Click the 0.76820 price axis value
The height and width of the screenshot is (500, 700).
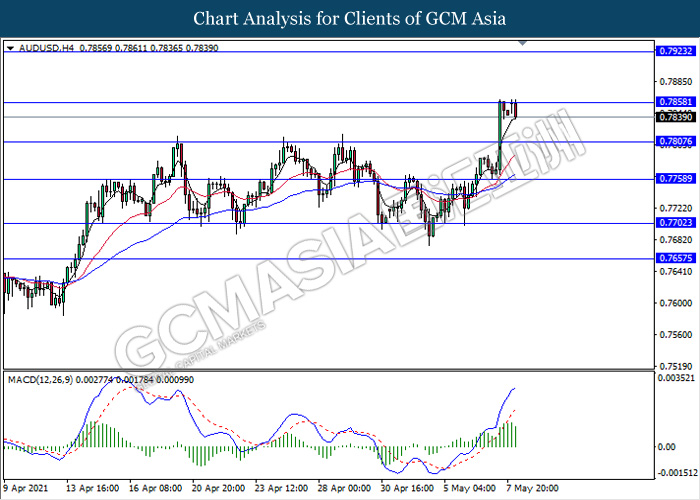tap(676, 240)
